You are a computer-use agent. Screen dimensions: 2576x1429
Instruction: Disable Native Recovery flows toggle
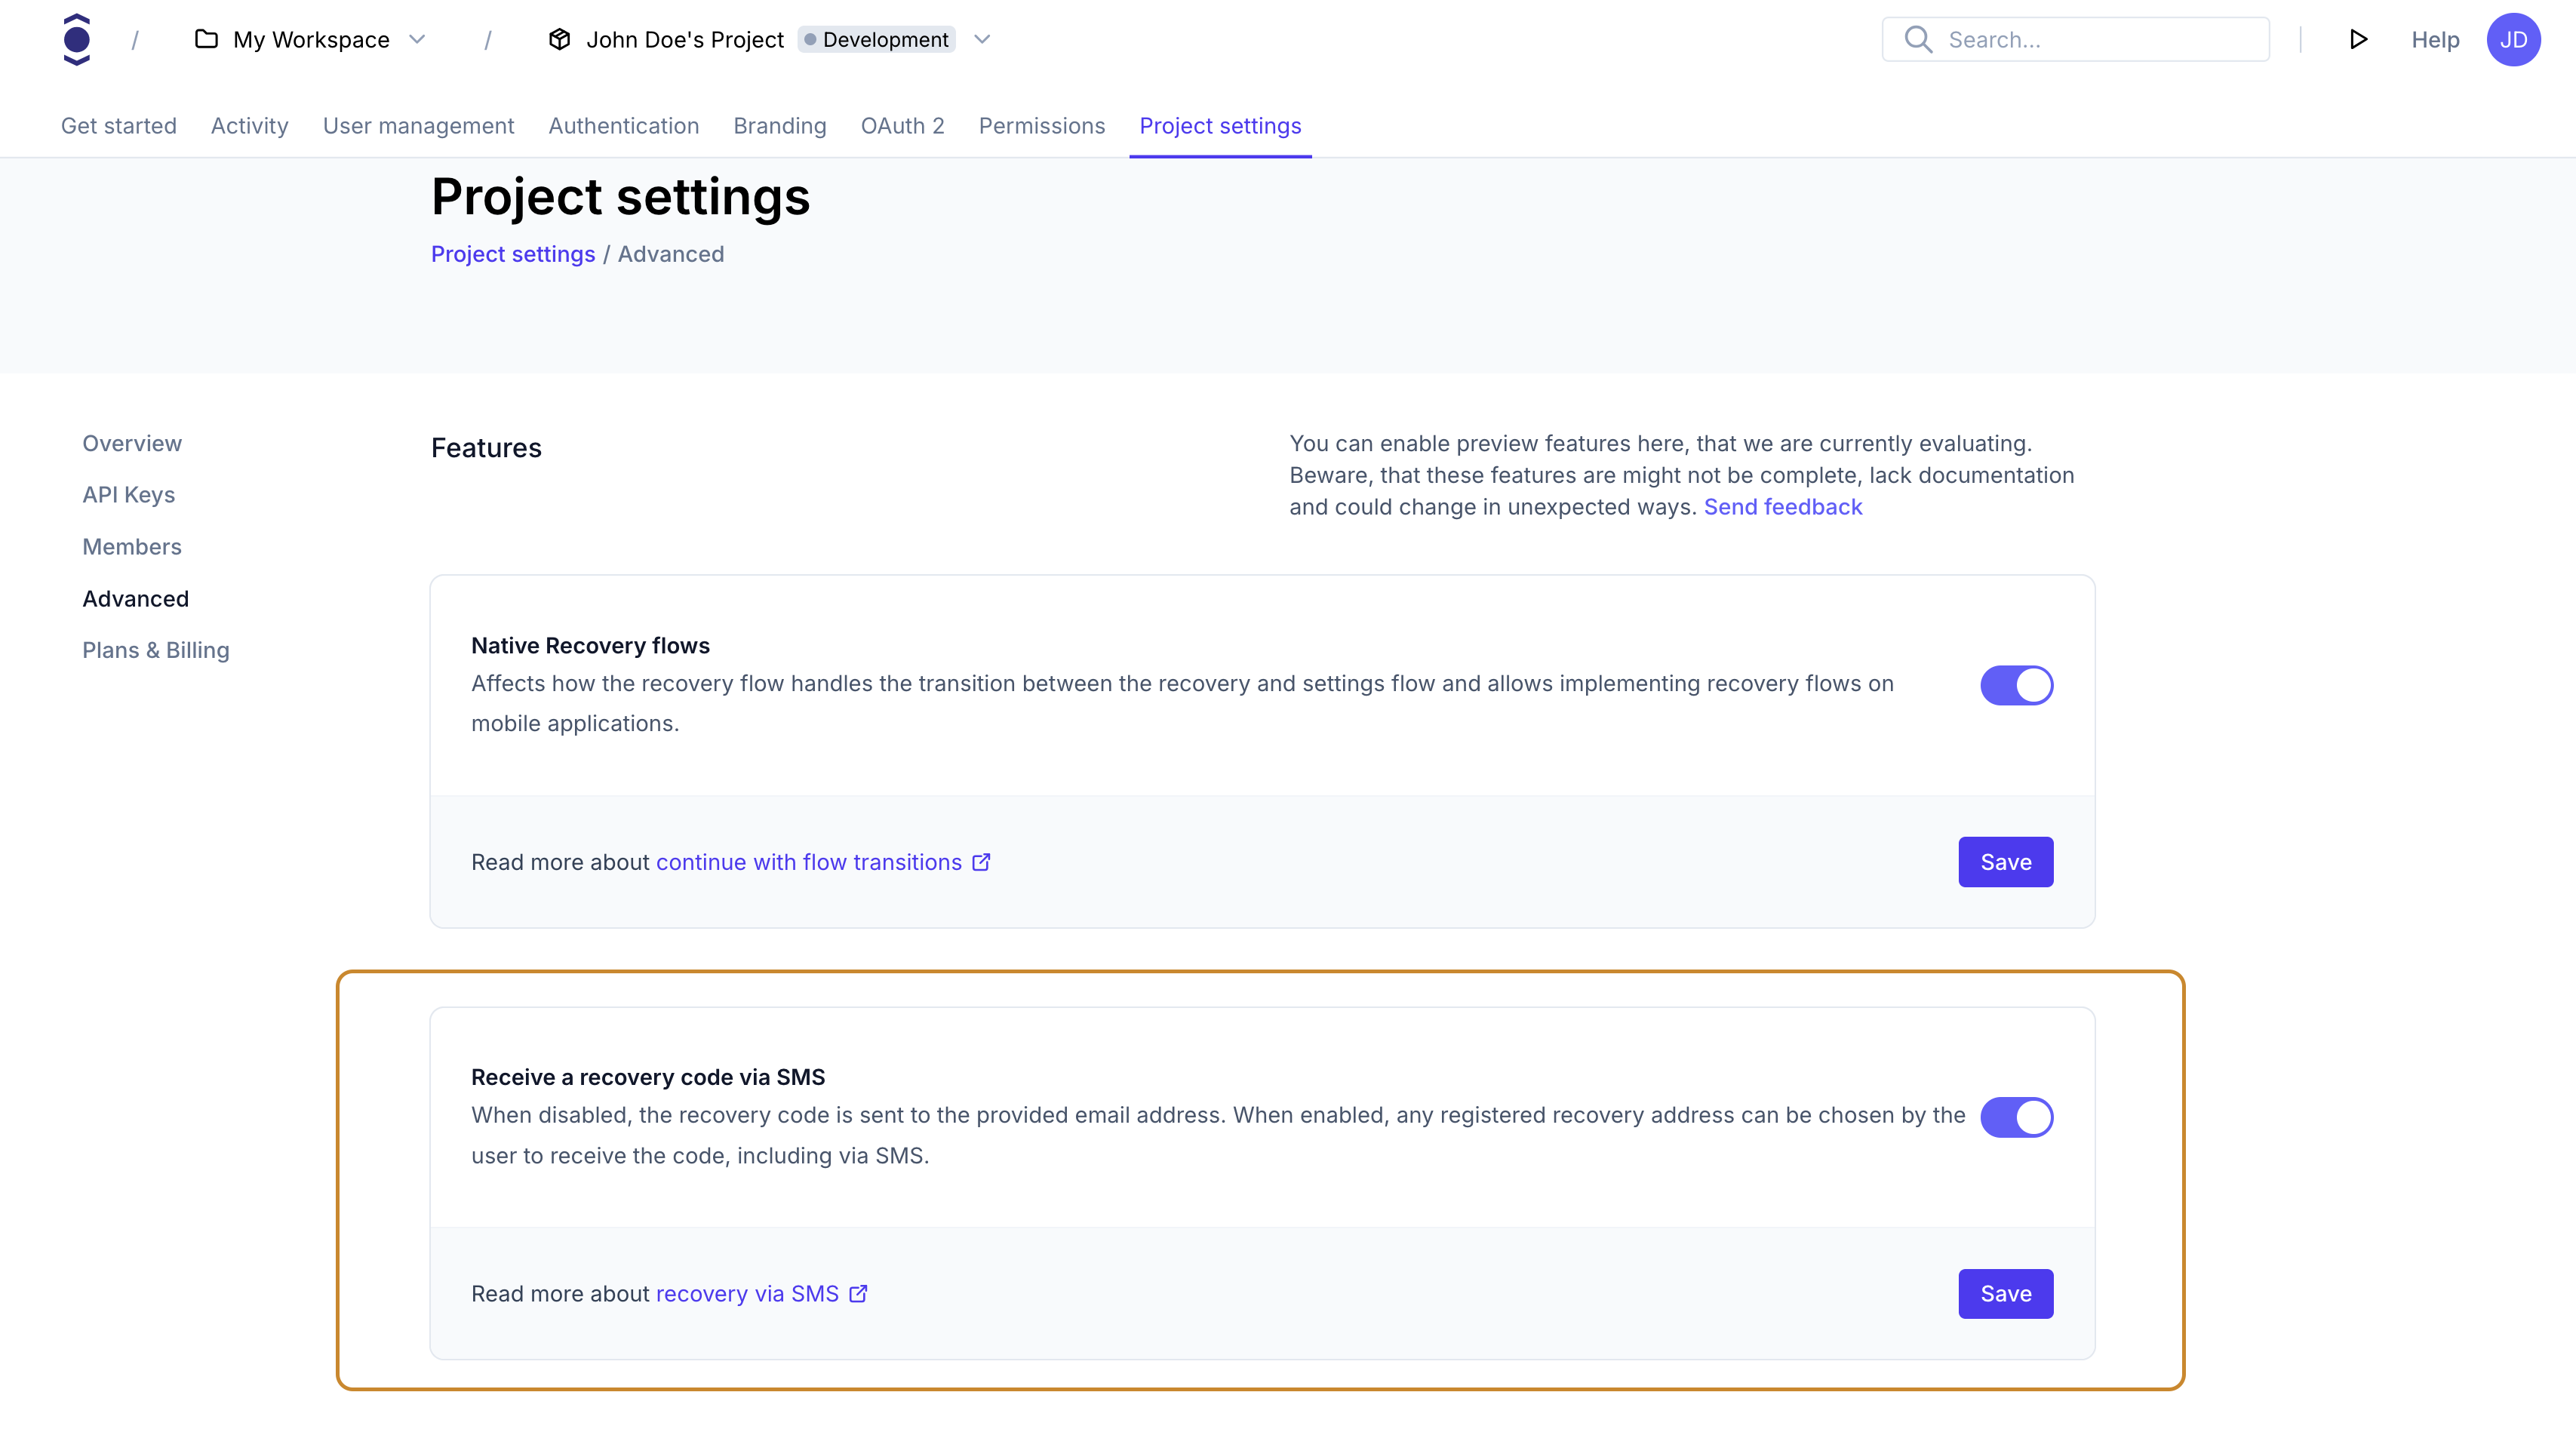coord(2016,685)
